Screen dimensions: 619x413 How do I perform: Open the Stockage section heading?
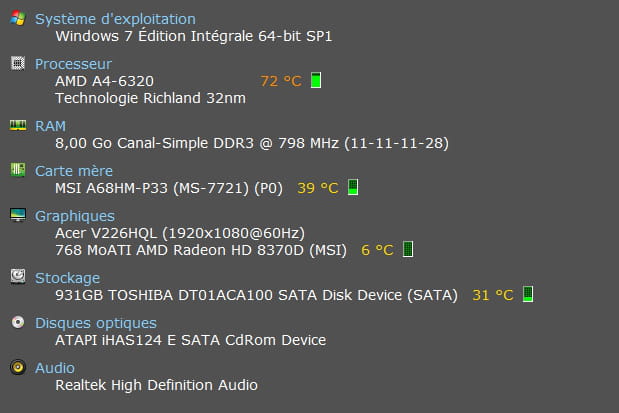pyautogui.click(x=67, y=278)
